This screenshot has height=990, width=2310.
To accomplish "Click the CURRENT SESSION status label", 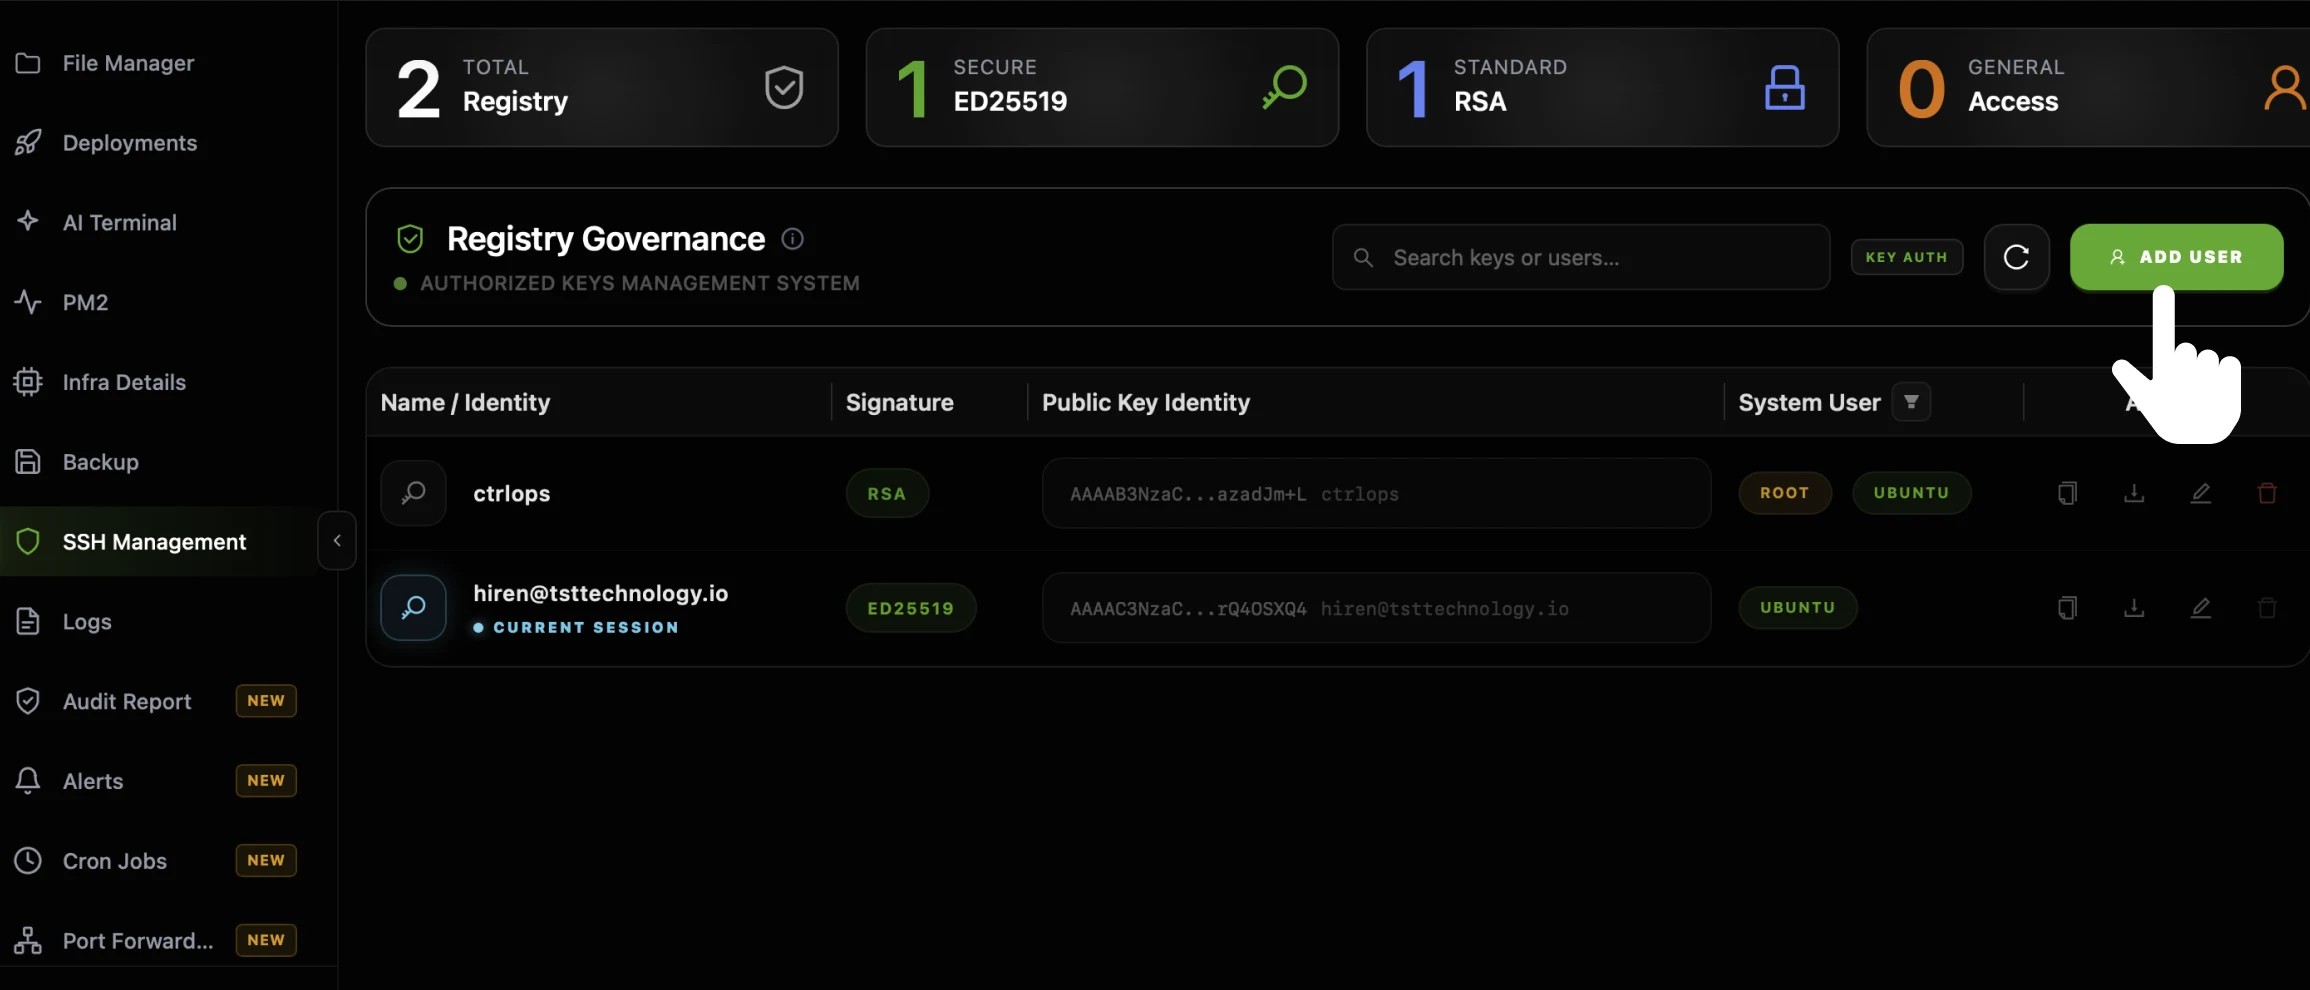I will tap(585, 628).
